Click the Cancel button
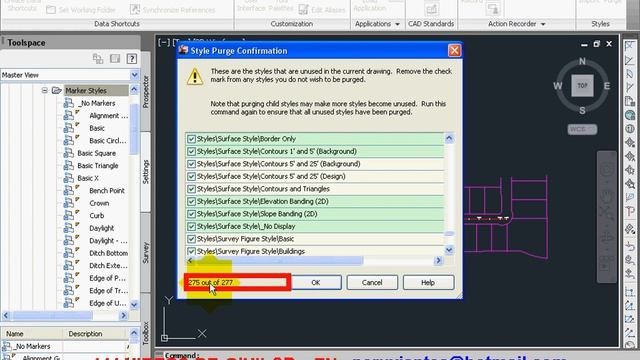640x360 pixels. tap(372, 282)
